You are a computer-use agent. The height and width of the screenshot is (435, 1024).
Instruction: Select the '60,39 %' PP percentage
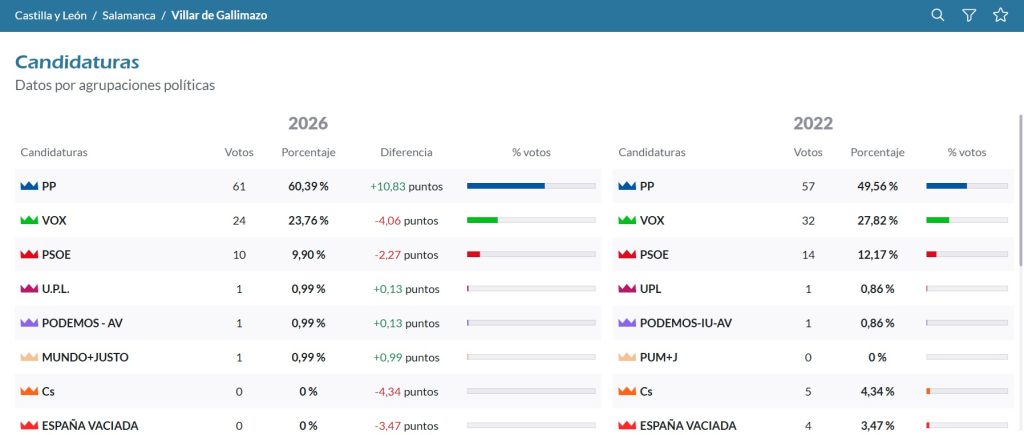pyautogui.click(x=308, y=186)
